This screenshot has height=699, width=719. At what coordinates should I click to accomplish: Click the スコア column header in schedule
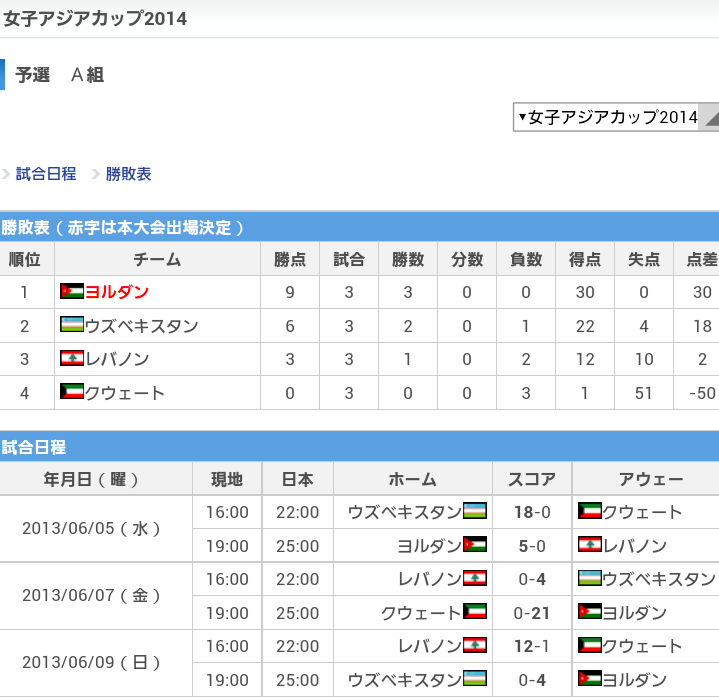pyautogui.click(x=532, y=479)
